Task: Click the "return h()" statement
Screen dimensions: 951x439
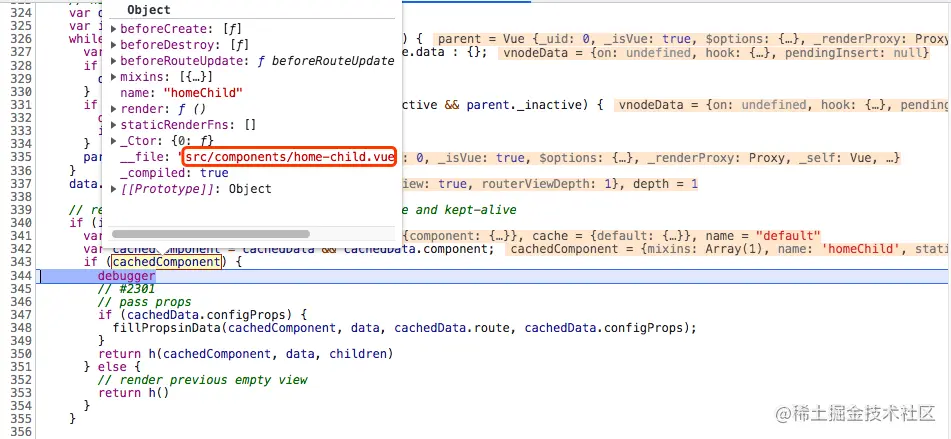Action: coord(133,393)
